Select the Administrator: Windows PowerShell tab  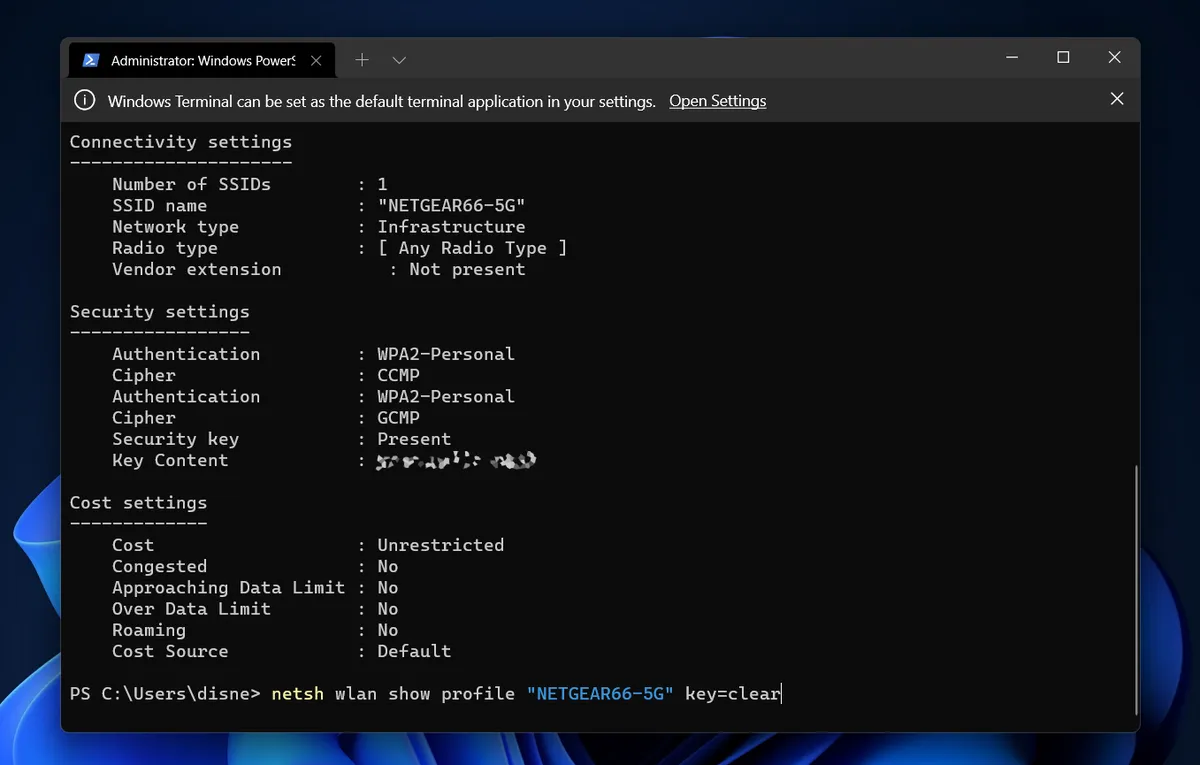[x=202, y=61]
